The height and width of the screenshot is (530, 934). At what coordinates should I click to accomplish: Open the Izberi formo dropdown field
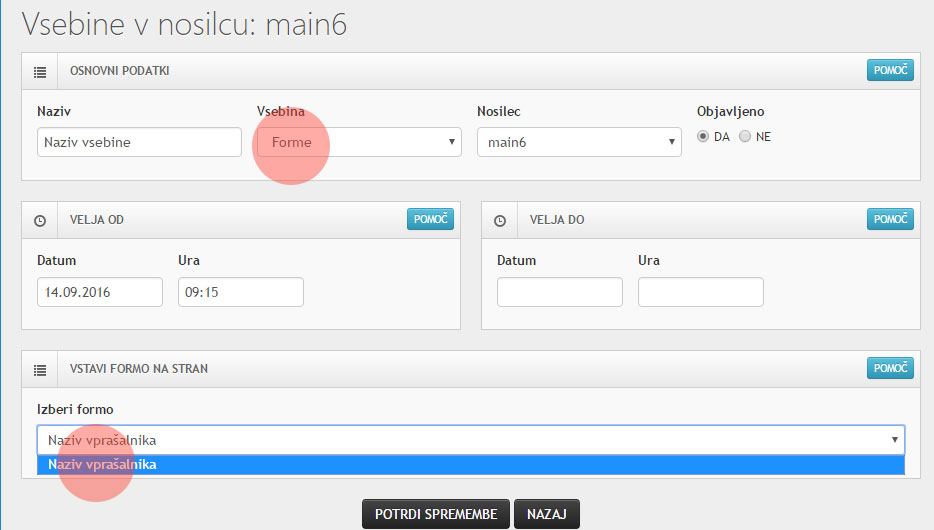(x=471, y=440)
